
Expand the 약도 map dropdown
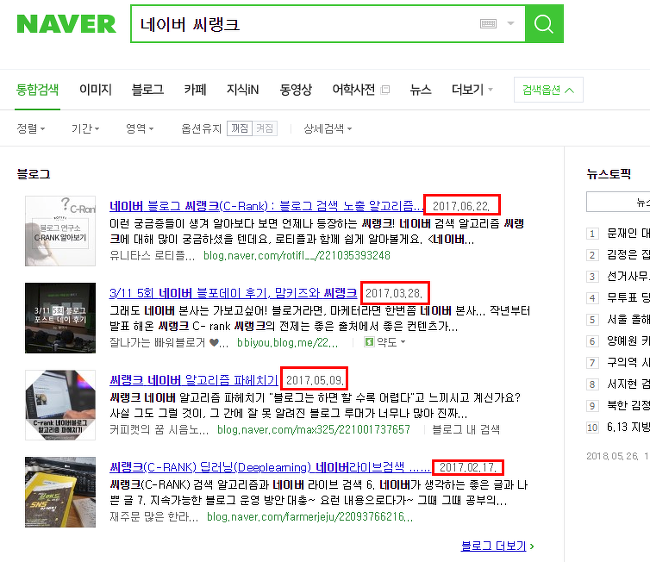pos(390,342)
